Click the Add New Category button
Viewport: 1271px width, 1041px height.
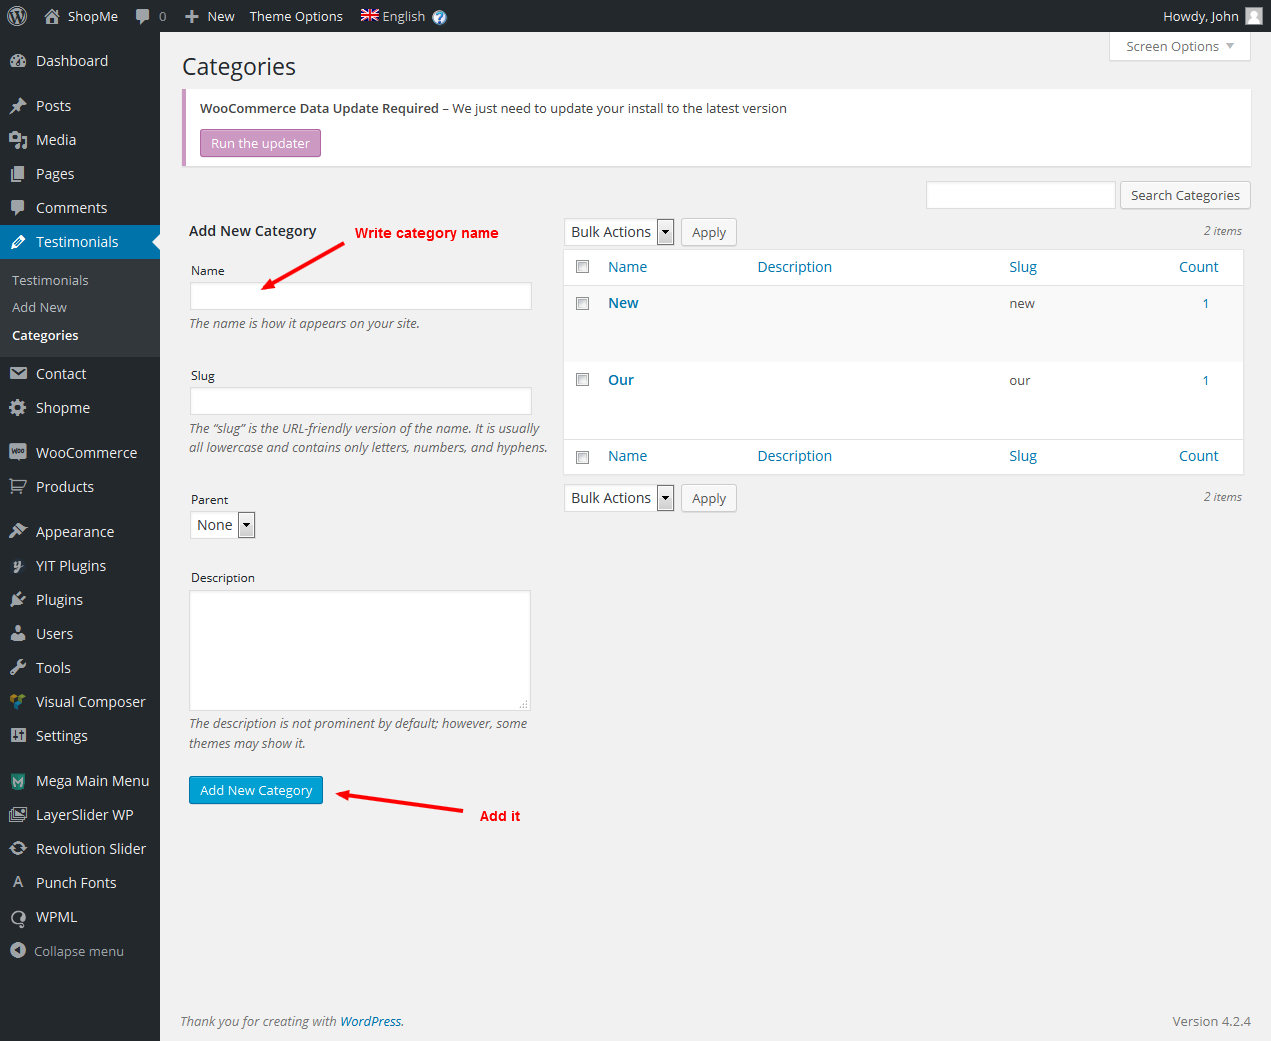pyautogui.click(x=256, y=790)
